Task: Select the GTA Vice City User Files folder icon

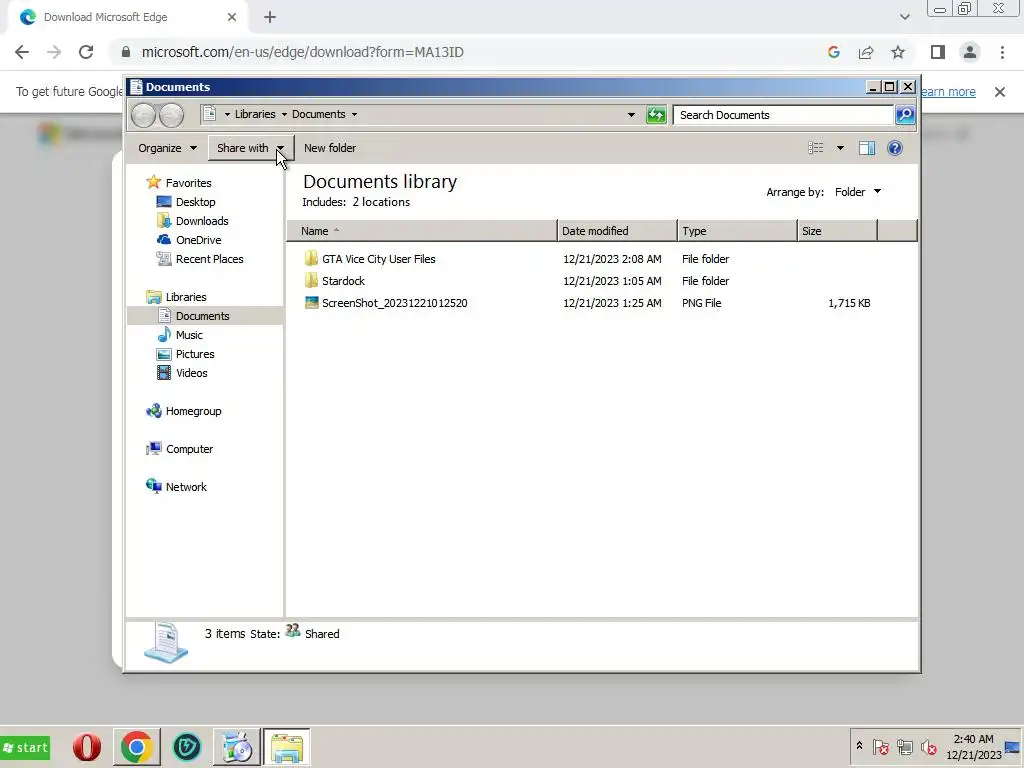Action: tap(312, 259)
